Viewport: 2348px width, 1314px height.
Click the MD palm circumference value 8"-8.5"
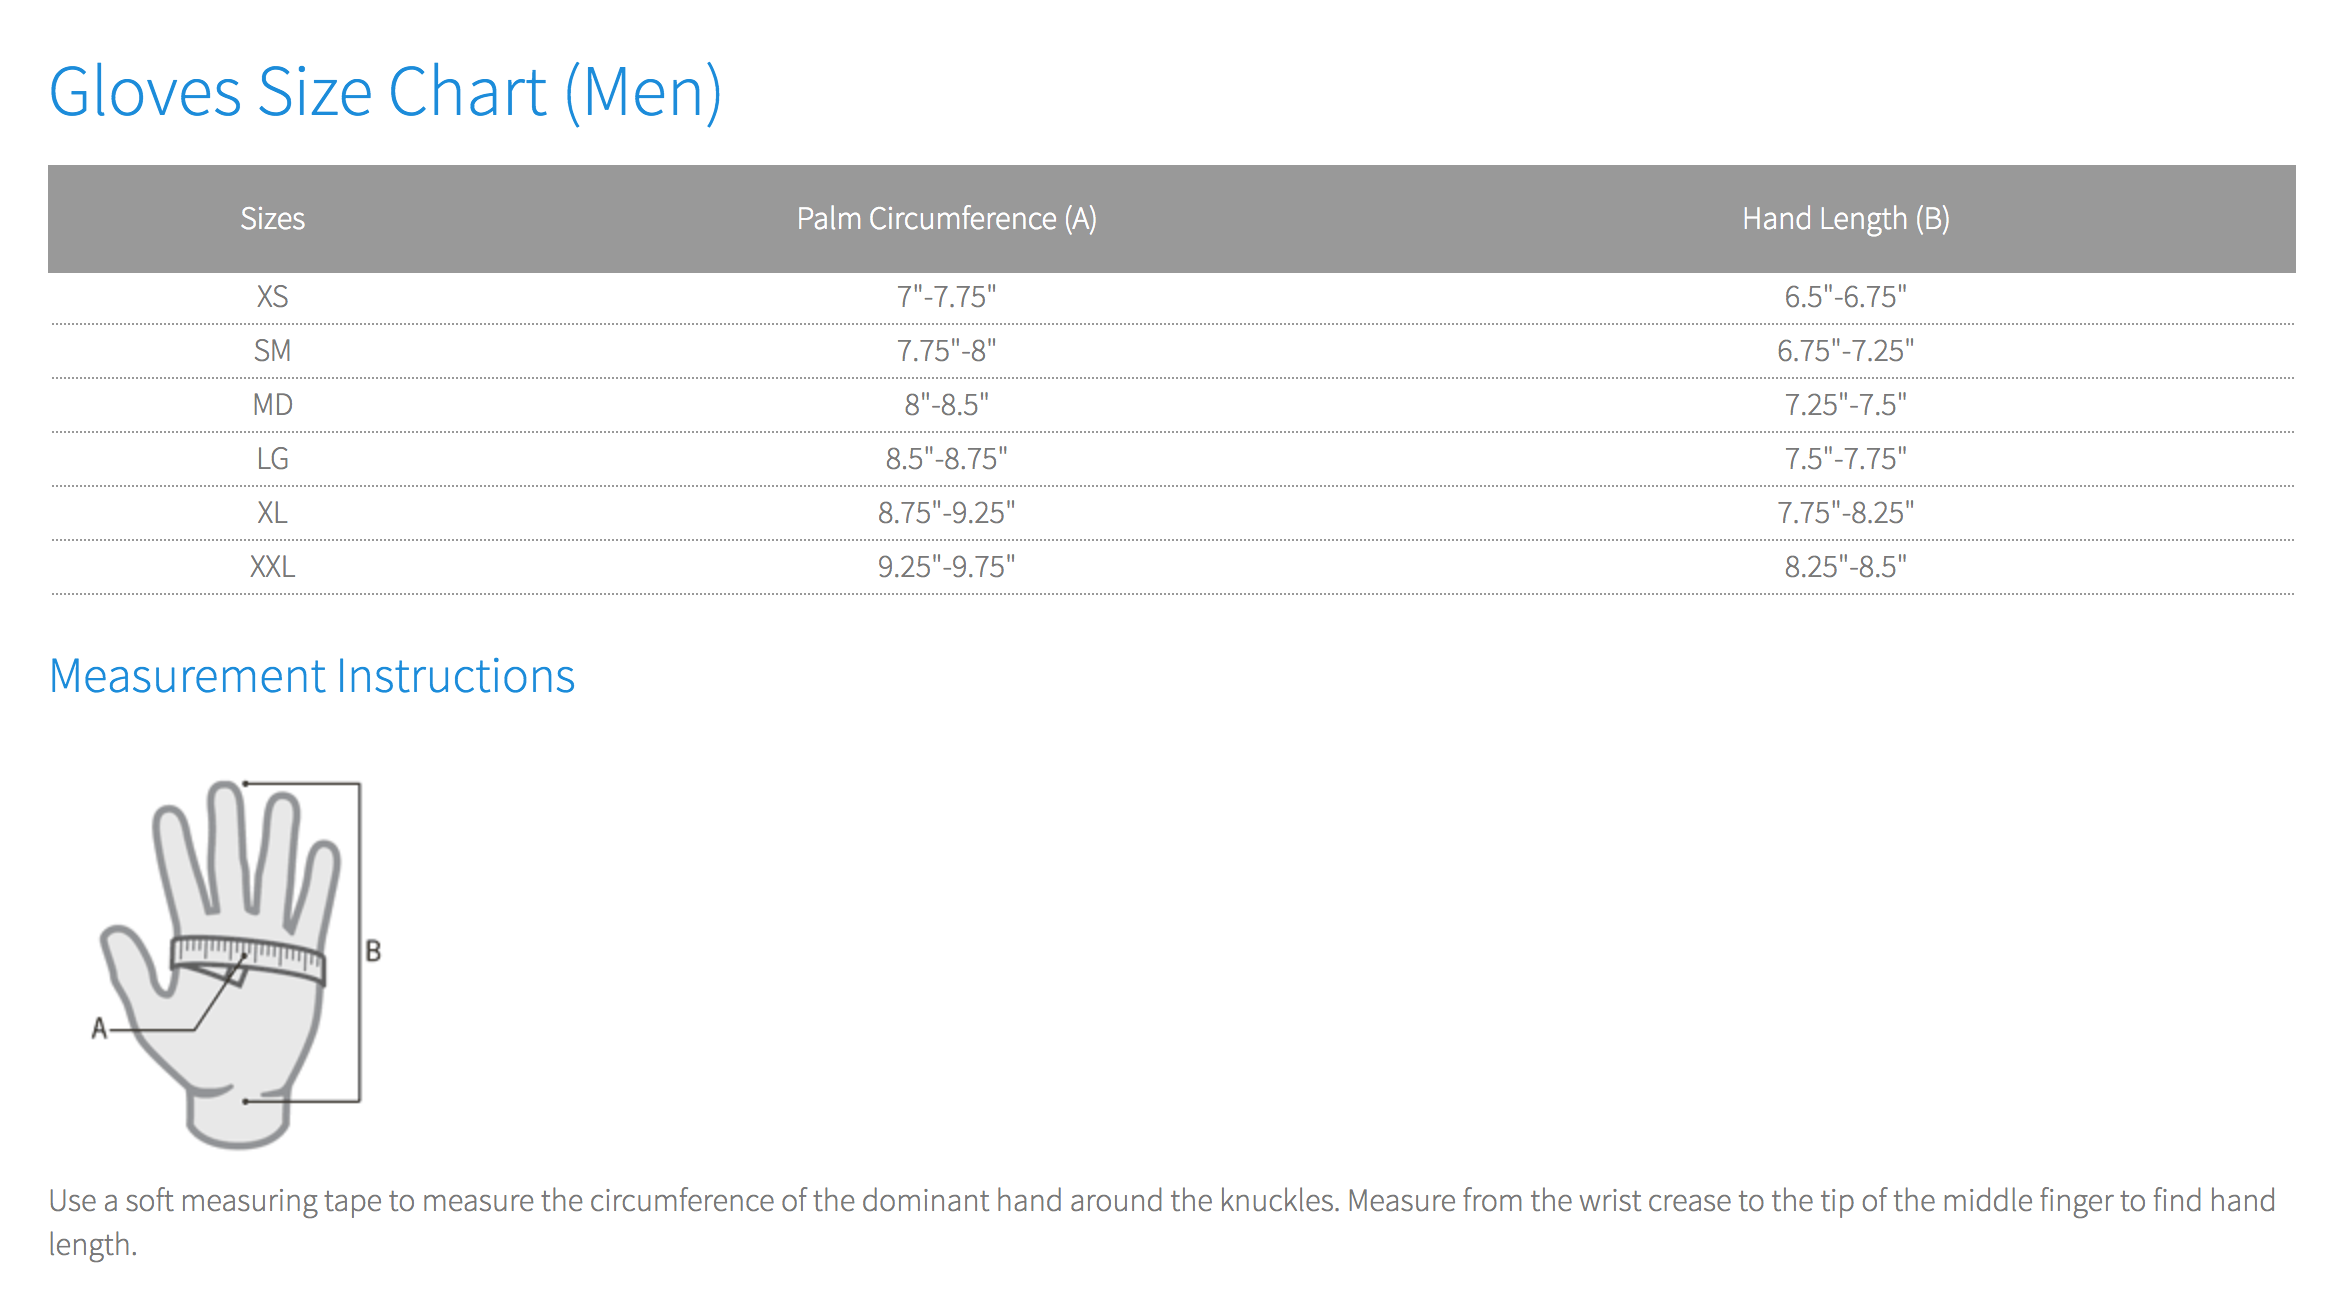(946, 405)
